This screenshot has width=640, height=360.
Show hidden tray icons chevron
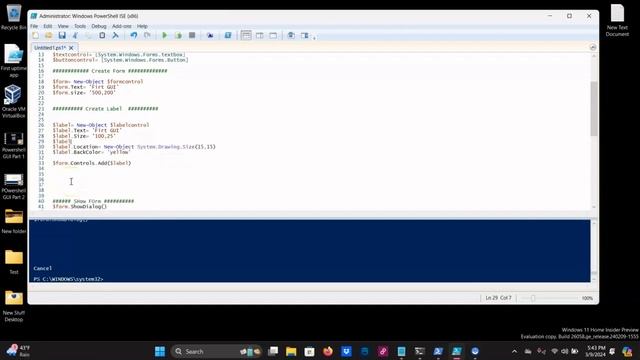click(x=514, y=351)
